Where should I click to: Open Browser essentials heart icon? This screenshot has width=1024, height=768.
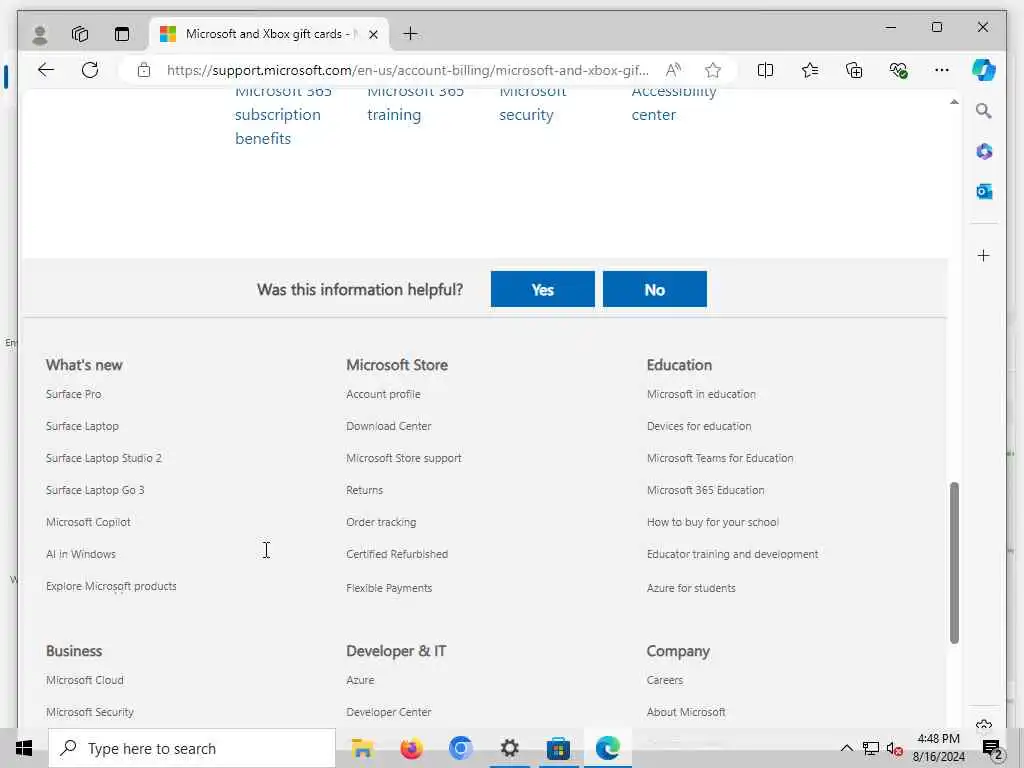coord(898,70)
